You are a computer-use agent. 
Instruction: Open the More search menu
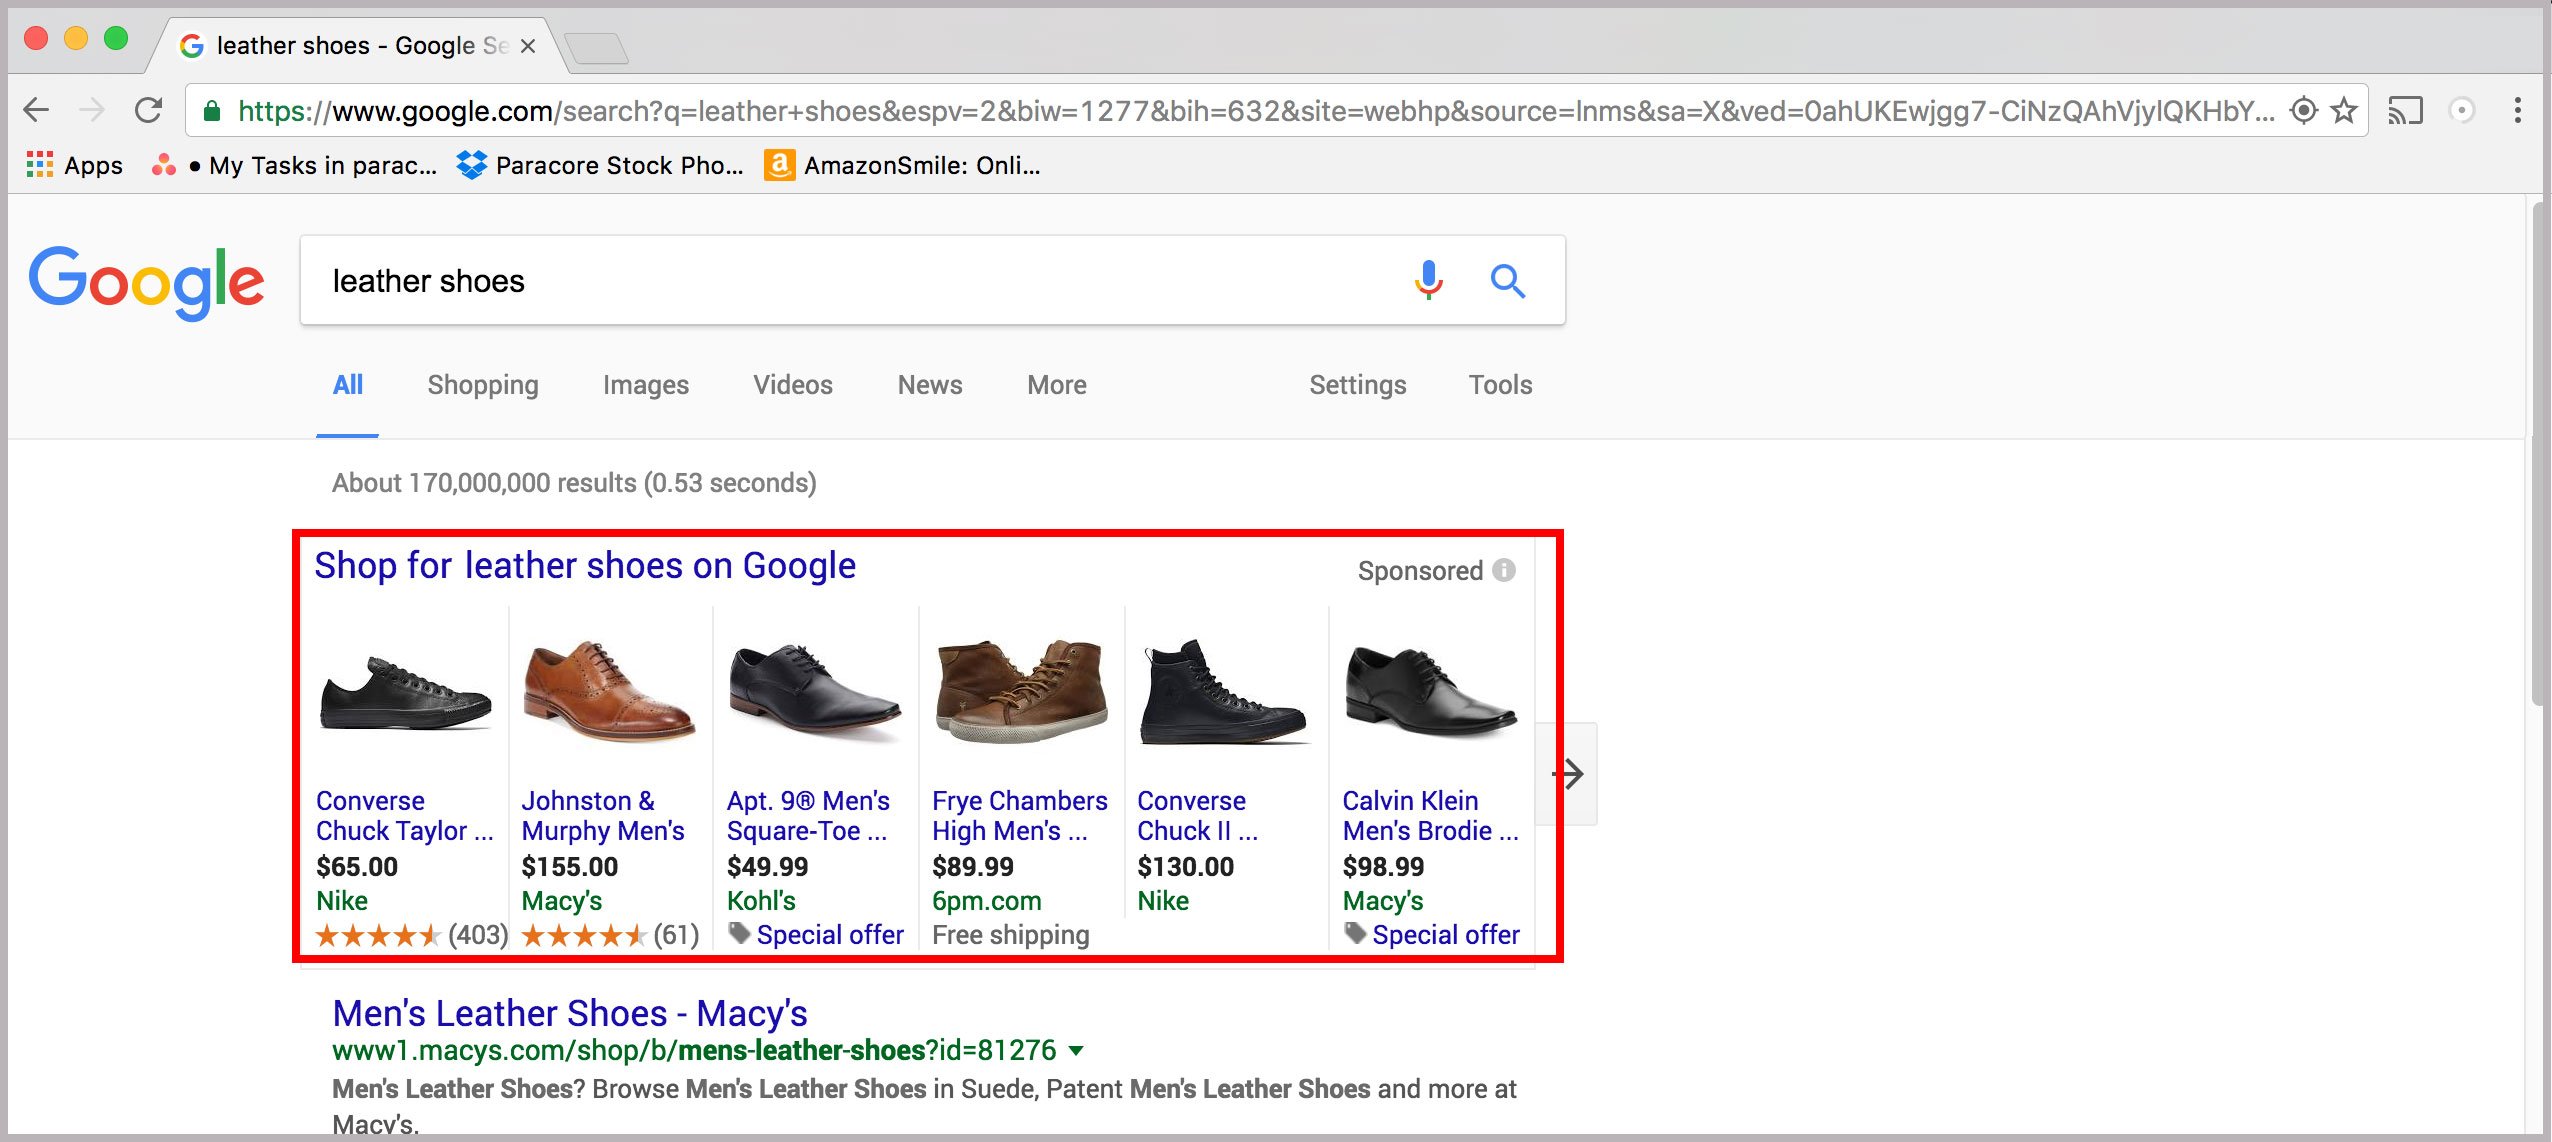coord(1057,385)
